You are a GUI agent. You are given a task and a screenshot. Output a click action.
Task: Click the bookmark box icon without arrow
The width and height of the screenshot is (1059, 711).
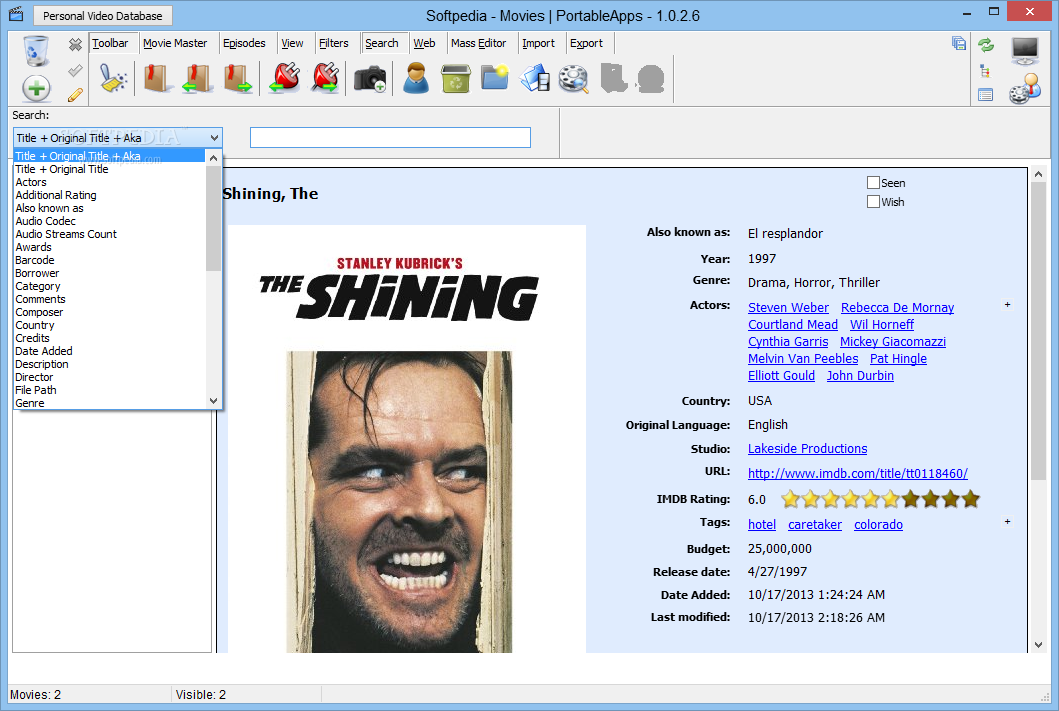click(x=157, y=78)
